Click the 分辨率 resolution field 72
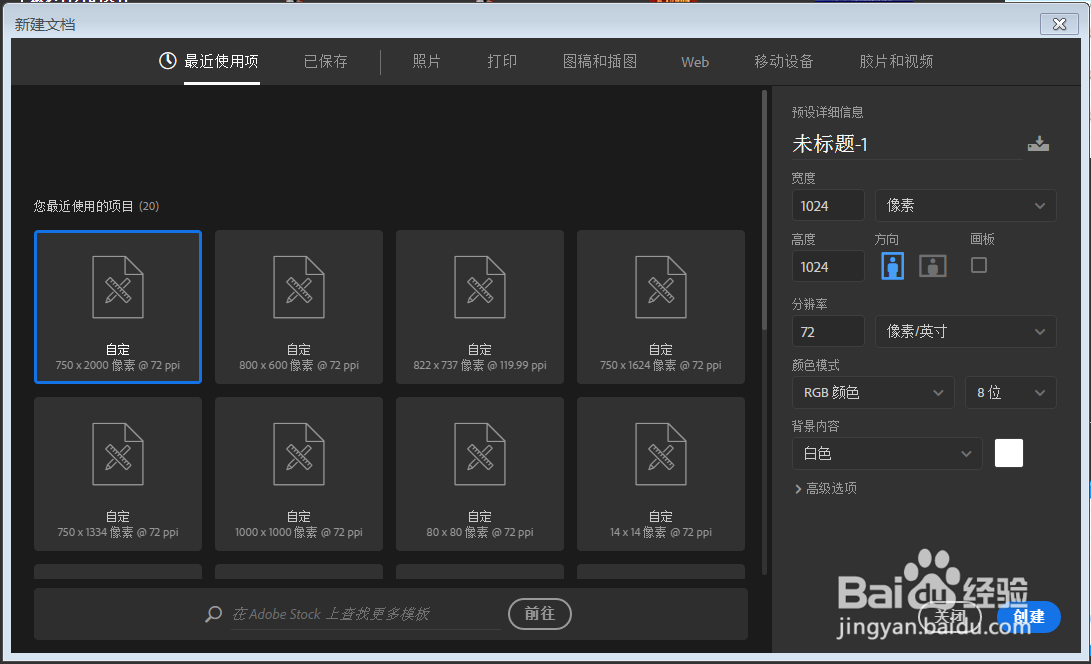This screenshot has width=1091, height=664. coord(828,331)
